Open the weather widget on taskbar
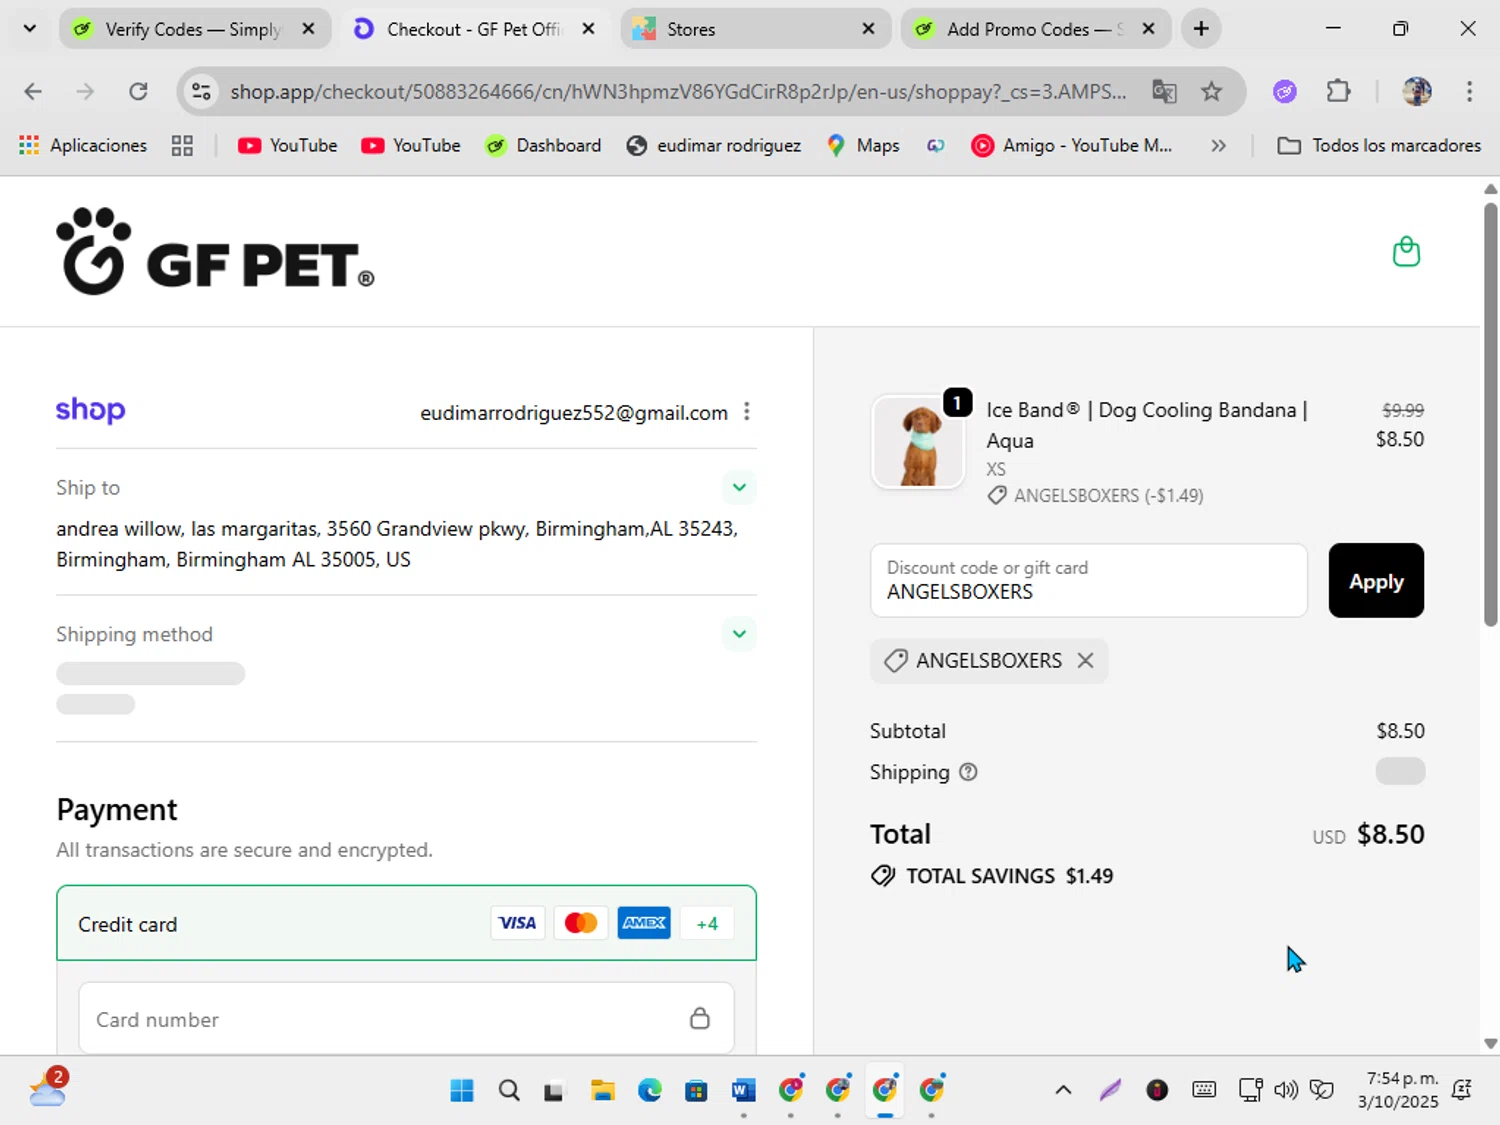 click(x=47, y=1088)
